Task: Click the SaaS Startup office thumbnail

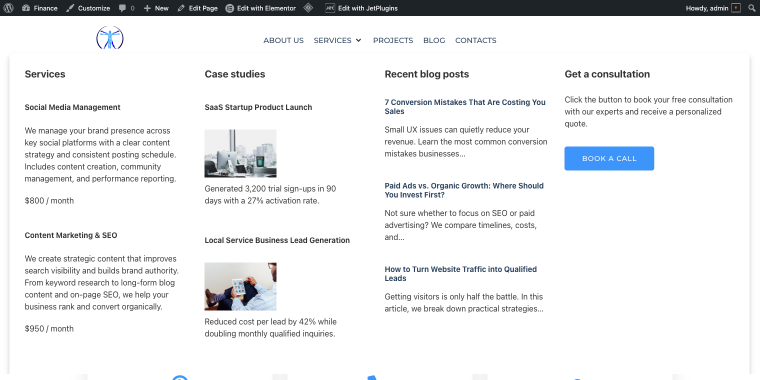Action: point(240,153)
